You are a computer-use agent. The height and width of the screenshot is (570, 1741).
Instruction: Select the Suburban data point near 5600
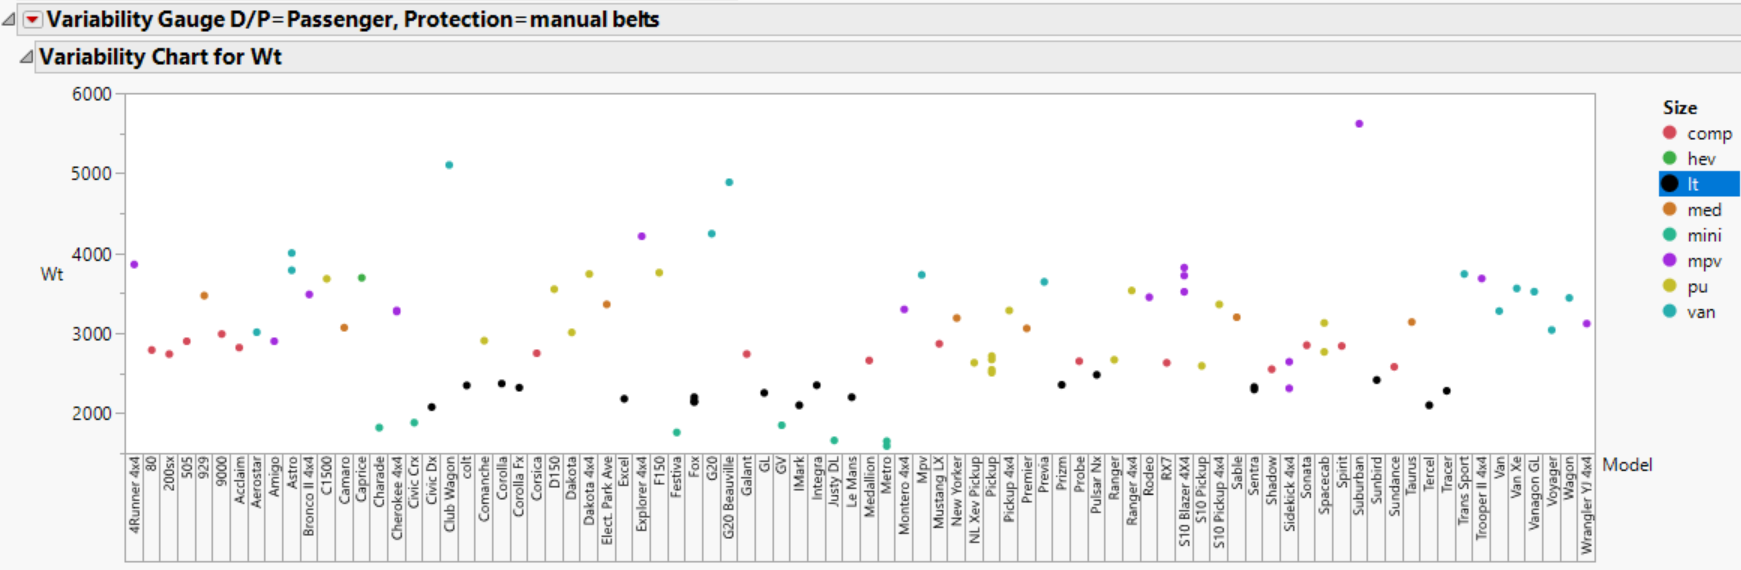[x=1359, y=124]
